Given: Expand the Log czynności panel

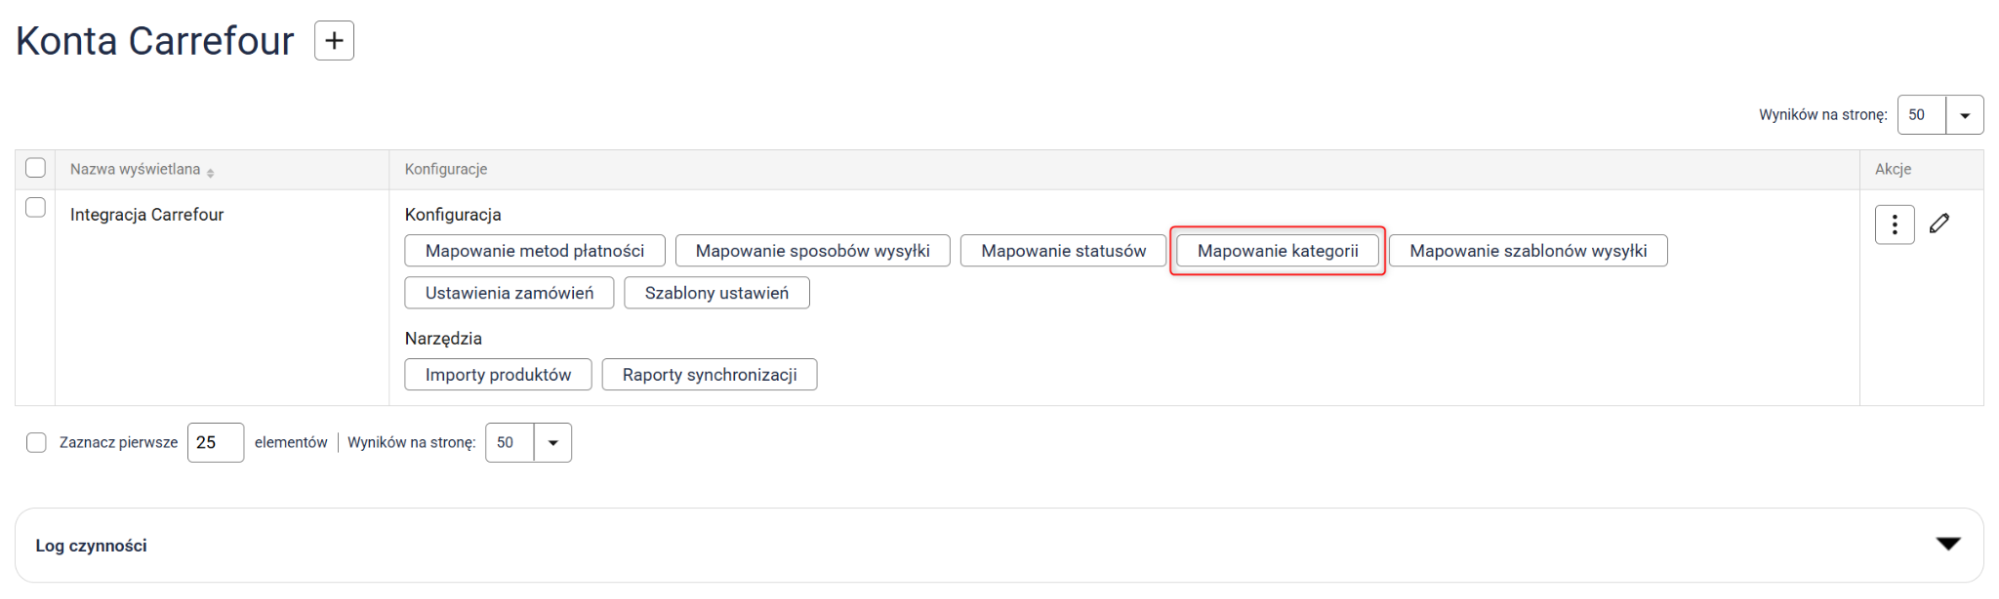Looking at the screenshot, I should 1947,544.
